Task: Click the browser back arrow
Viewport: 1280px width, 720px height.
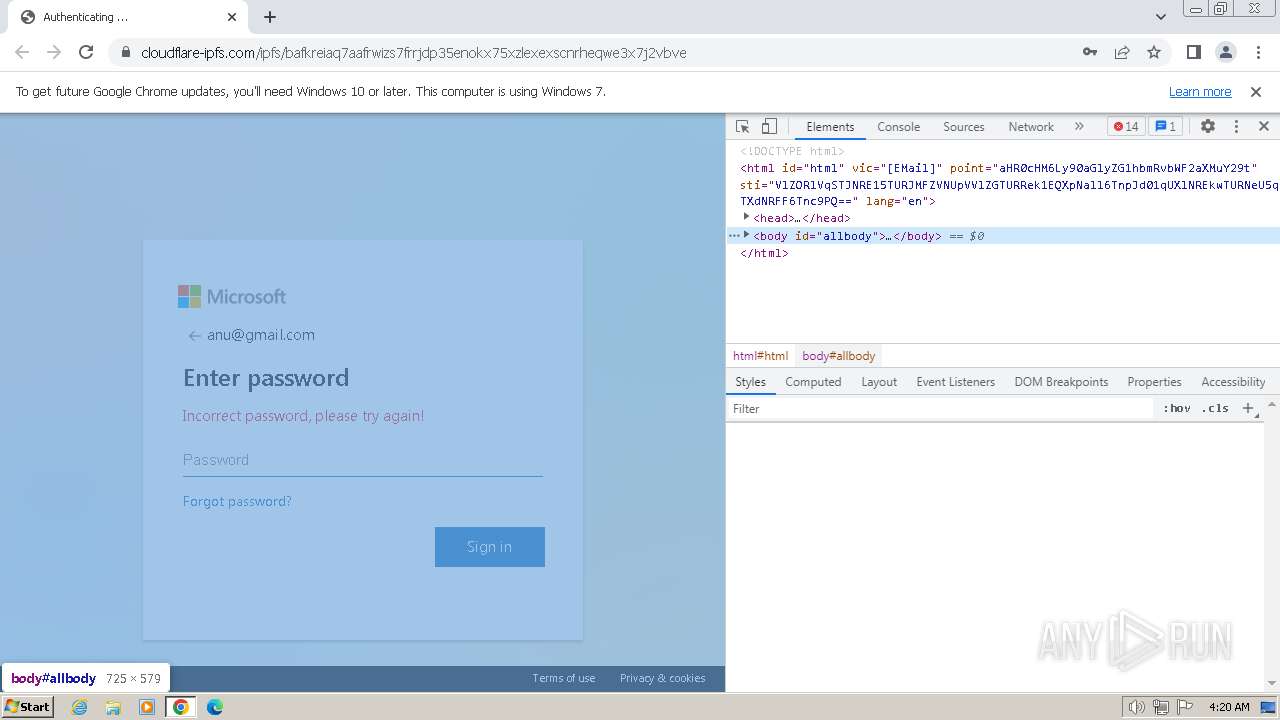Action: (22, 52)
